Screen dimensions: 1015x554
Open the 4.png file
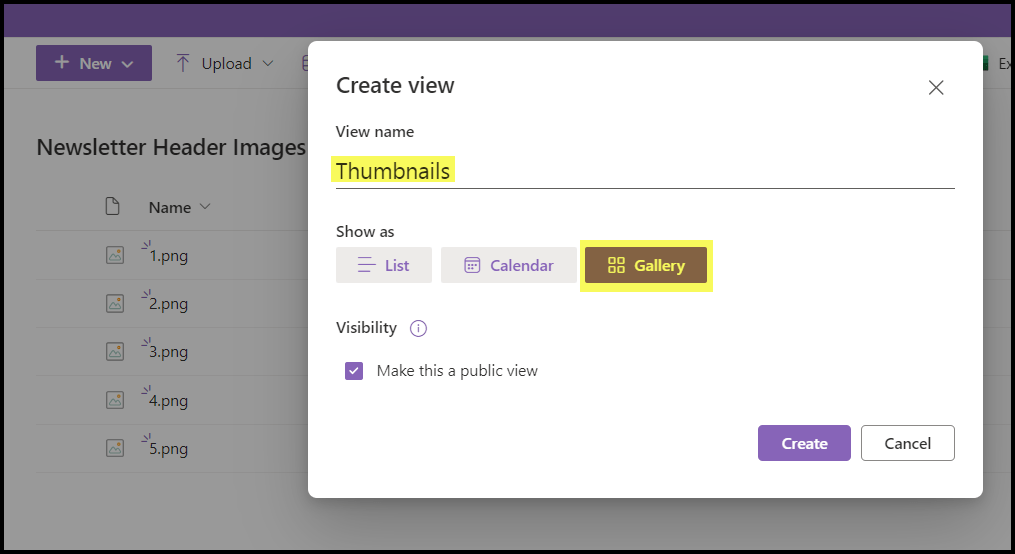[x=168, y=401]
